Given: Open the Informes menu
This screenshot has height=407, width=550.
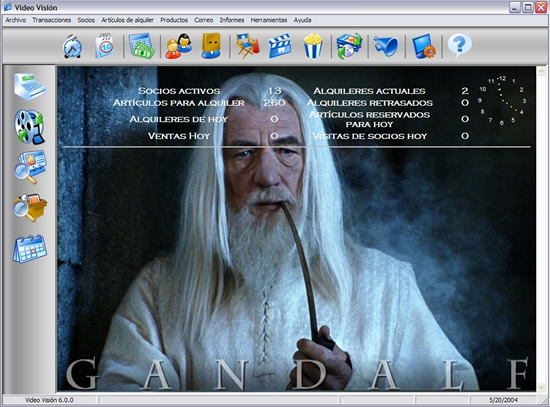Looking at the screenshot, I should click(x=232, y=20).
